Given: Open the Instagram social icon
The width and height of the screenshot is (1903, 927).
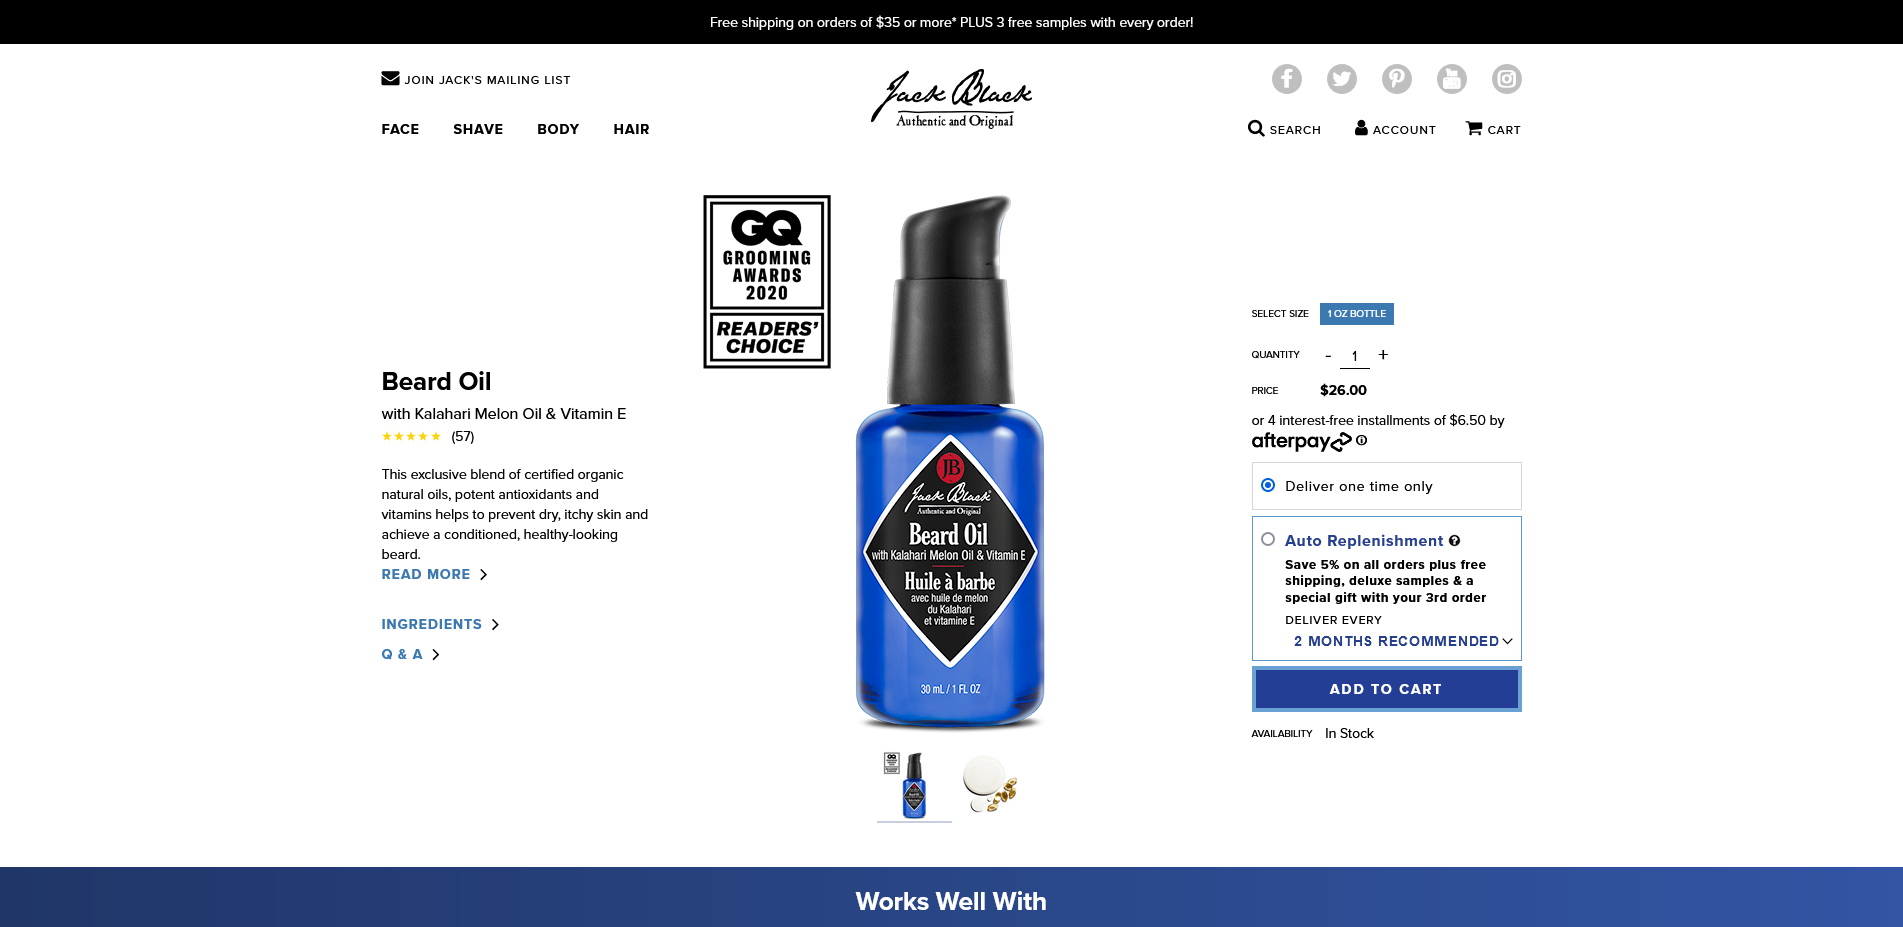Looking at the screenshot, I should 1506,79.
